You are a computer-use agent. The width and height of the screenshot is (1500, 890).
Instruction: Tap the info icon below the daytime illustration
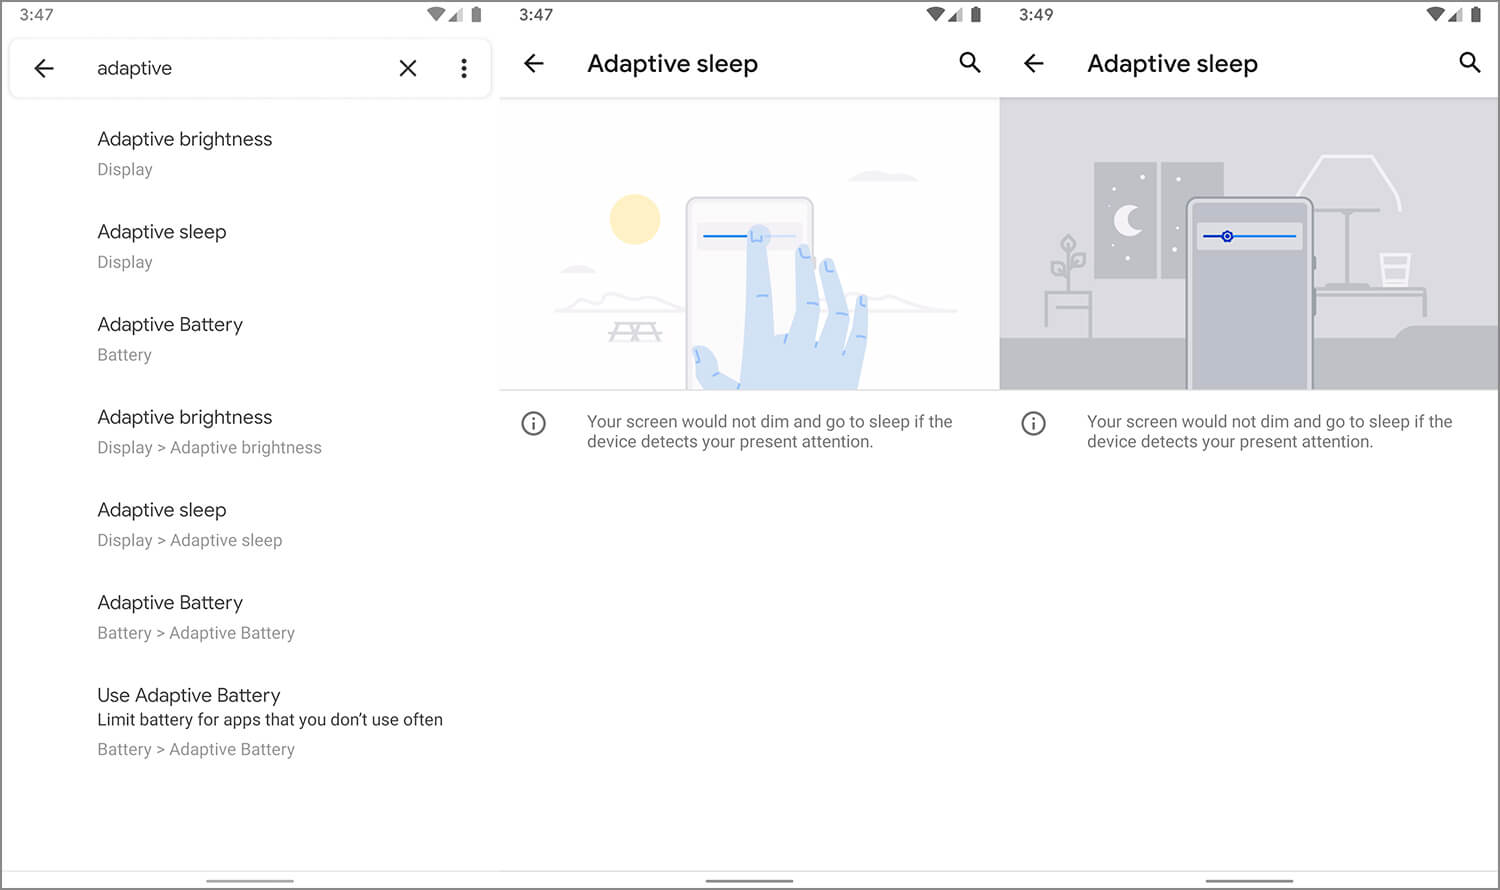(x=534, y=424)
